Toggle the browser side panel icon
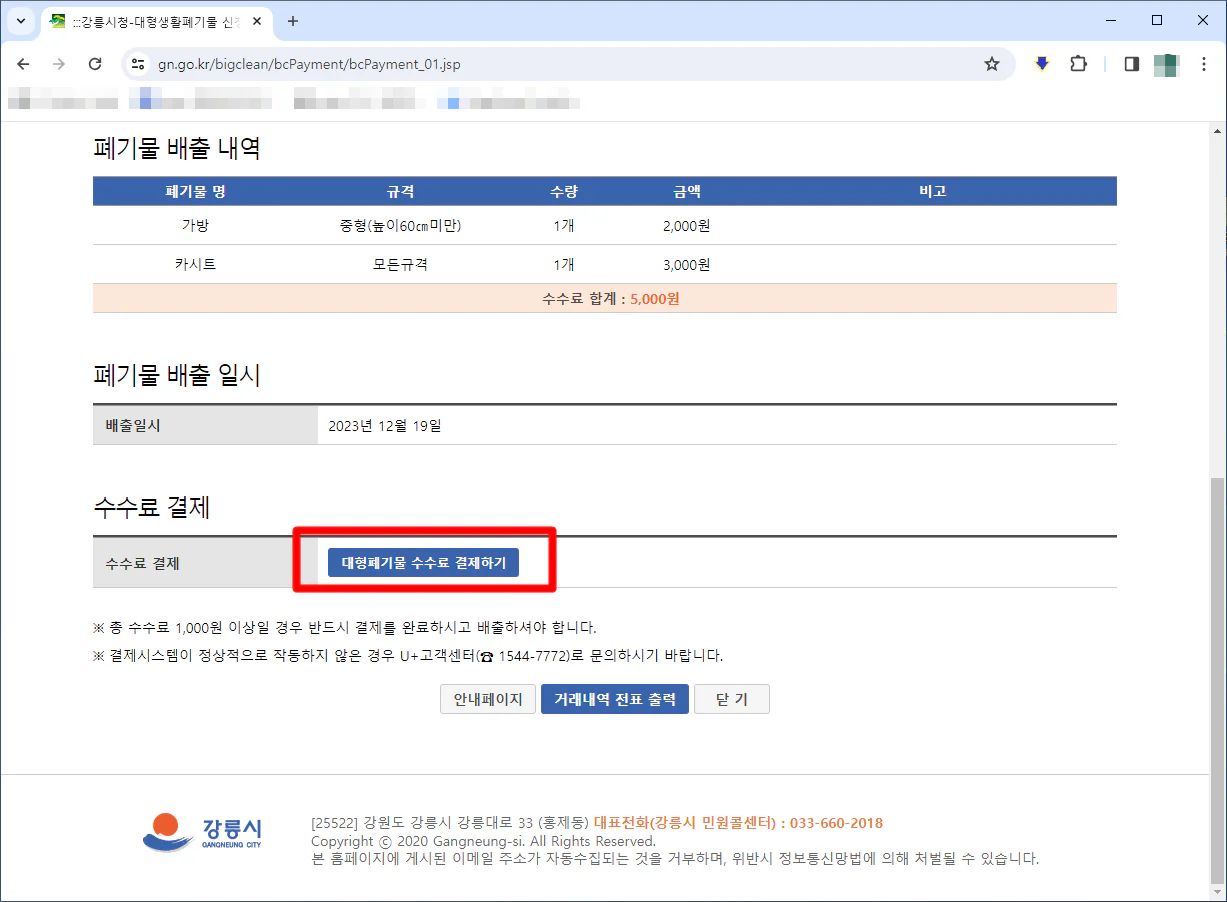Image resolution: width=1227 pixels, height=902 pixels. [x=1131, y=64]
